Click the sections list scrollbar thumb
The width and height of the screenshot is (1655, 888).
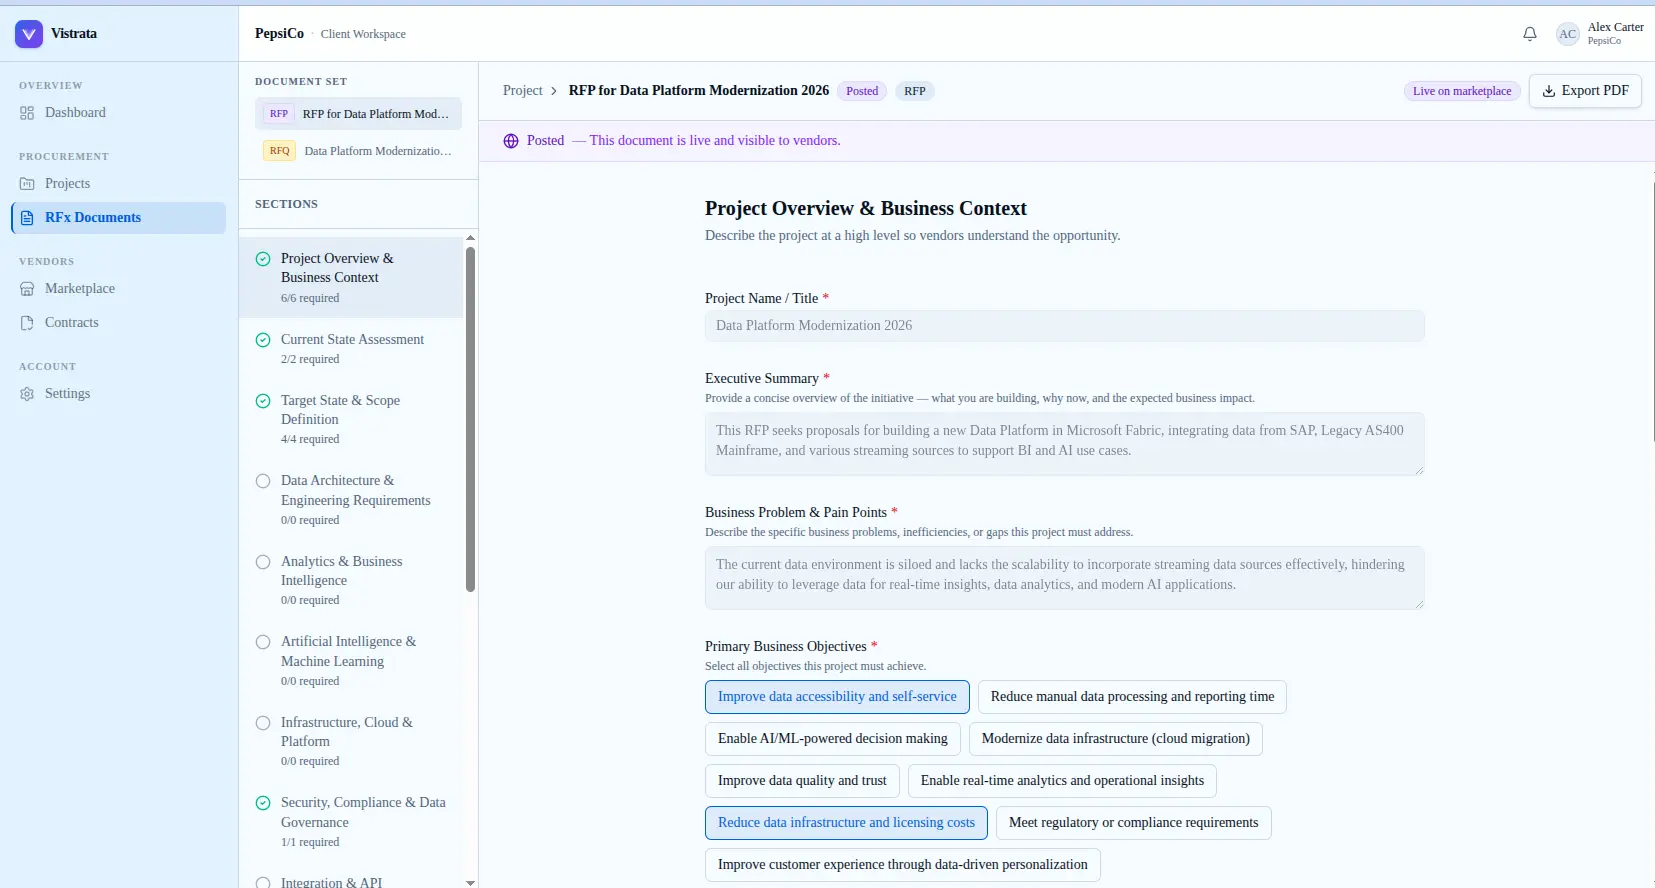pos(470,420)
